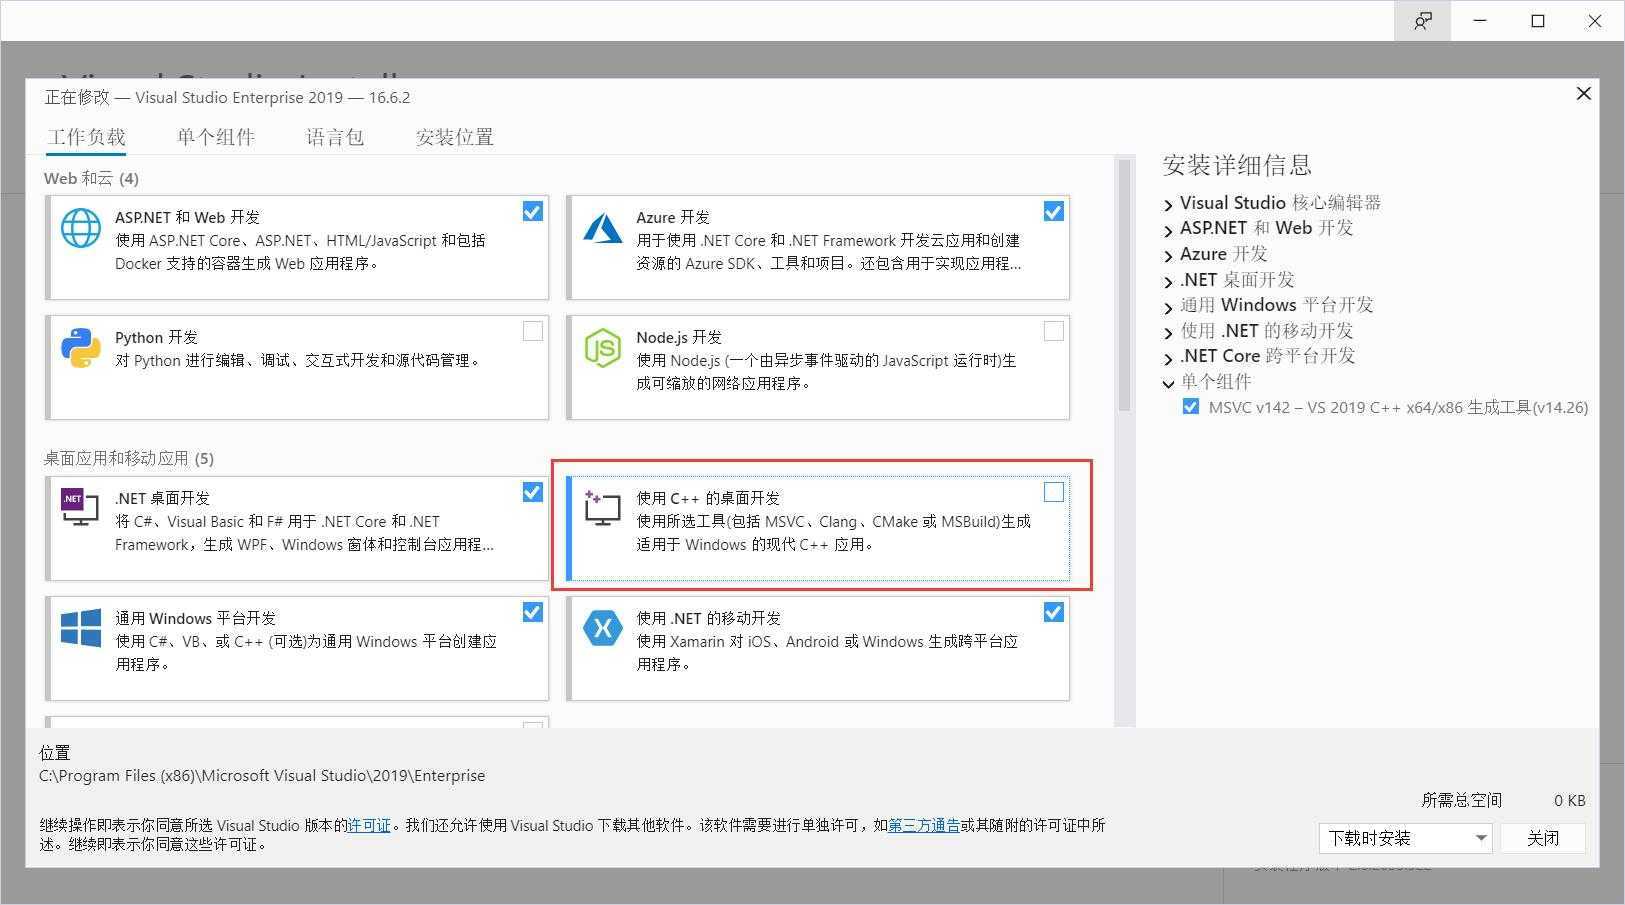Click the .NET desktop development icon
The height and width of the screenshot is (905, 1625).
coord(80,508)
